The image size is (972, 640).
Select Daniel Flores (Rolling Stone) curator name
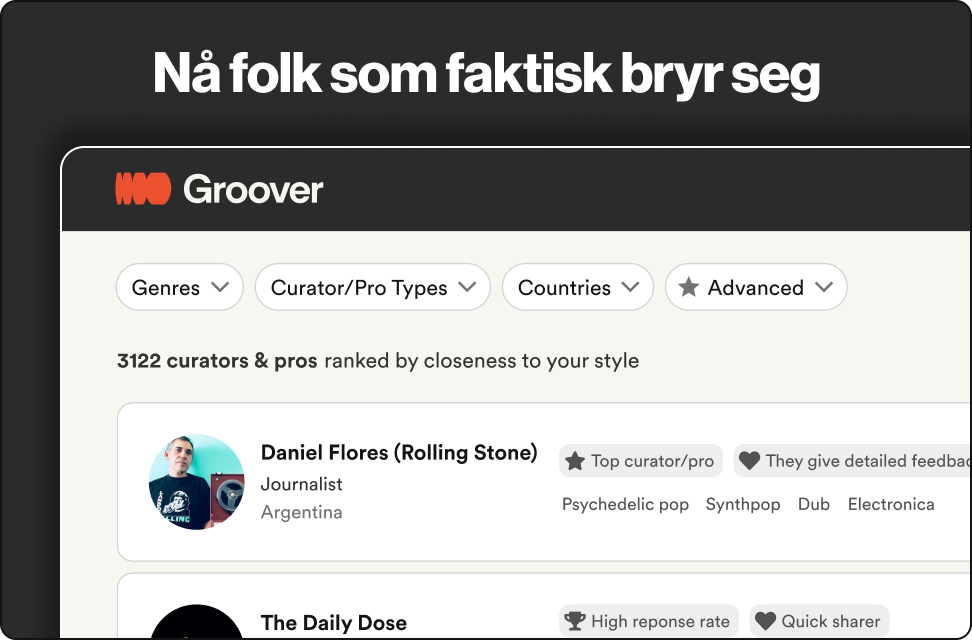pyautogui.click(x=399, y=452)
